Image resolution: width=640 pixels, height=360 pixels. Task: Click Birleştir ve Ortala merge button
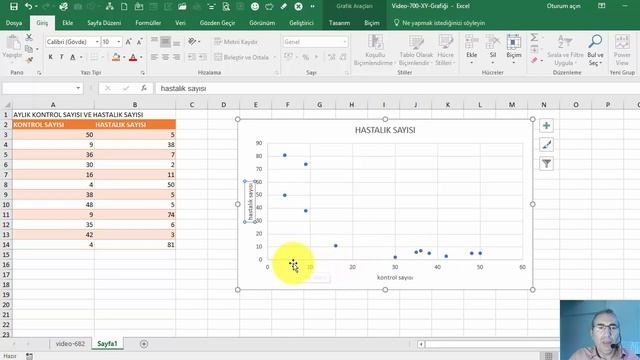[x=242, y=57]
